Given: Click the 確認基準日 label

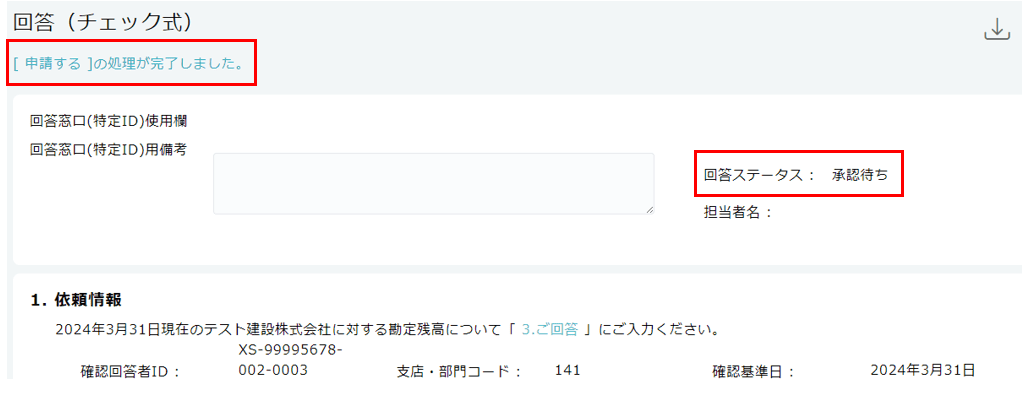Looking at the screenshot, I should coord(753,372).
